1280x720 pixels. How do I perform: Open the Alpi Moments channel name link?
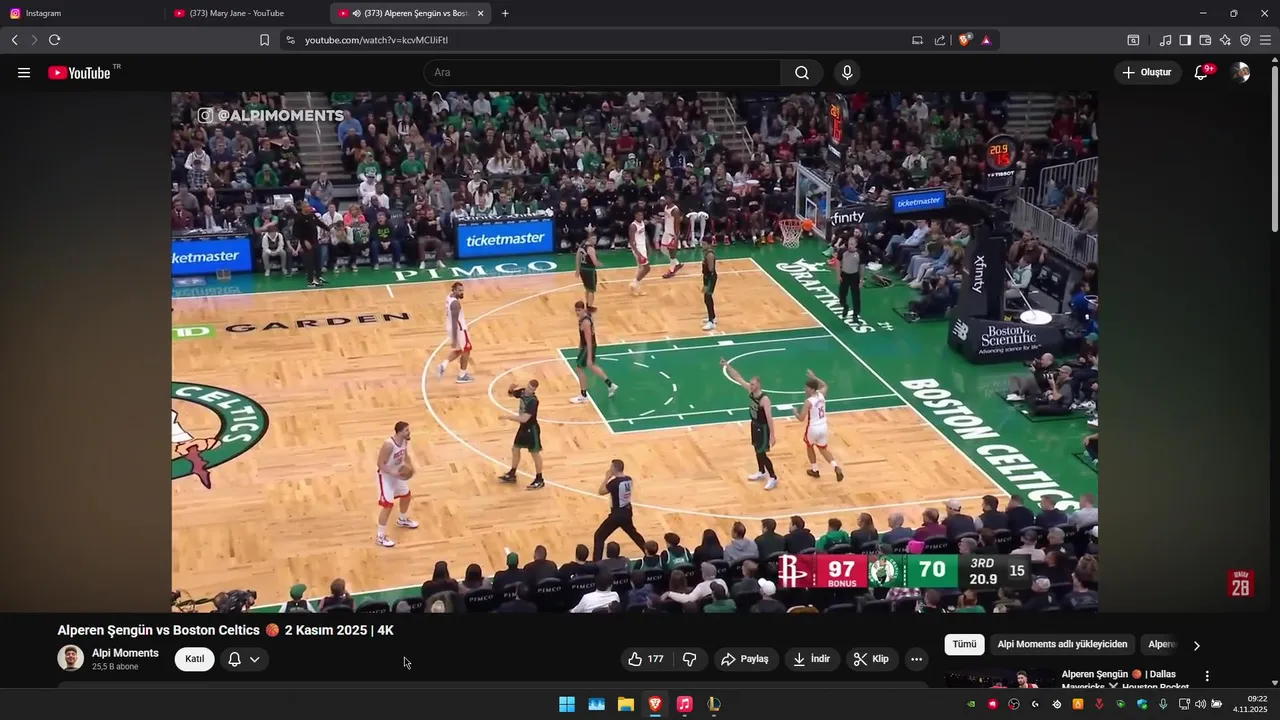tap(125, 653)
